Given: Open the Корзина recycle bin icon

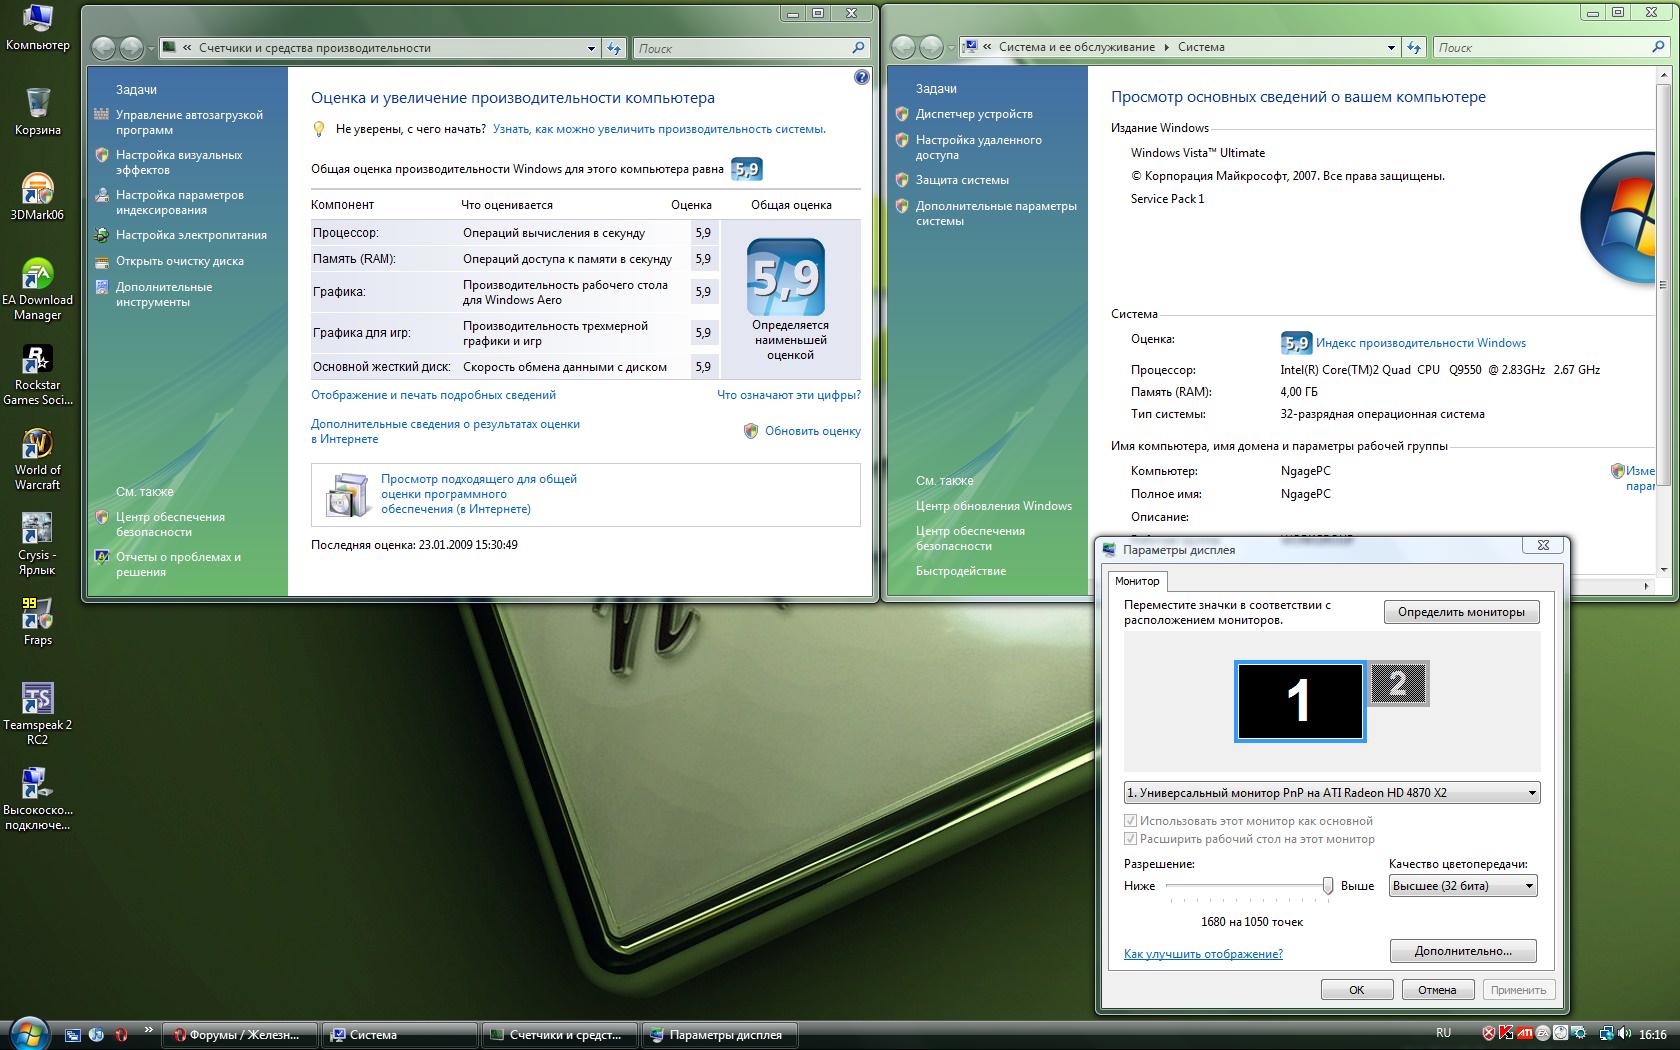Looking at the screenshot, I should (x=37, y=110).
